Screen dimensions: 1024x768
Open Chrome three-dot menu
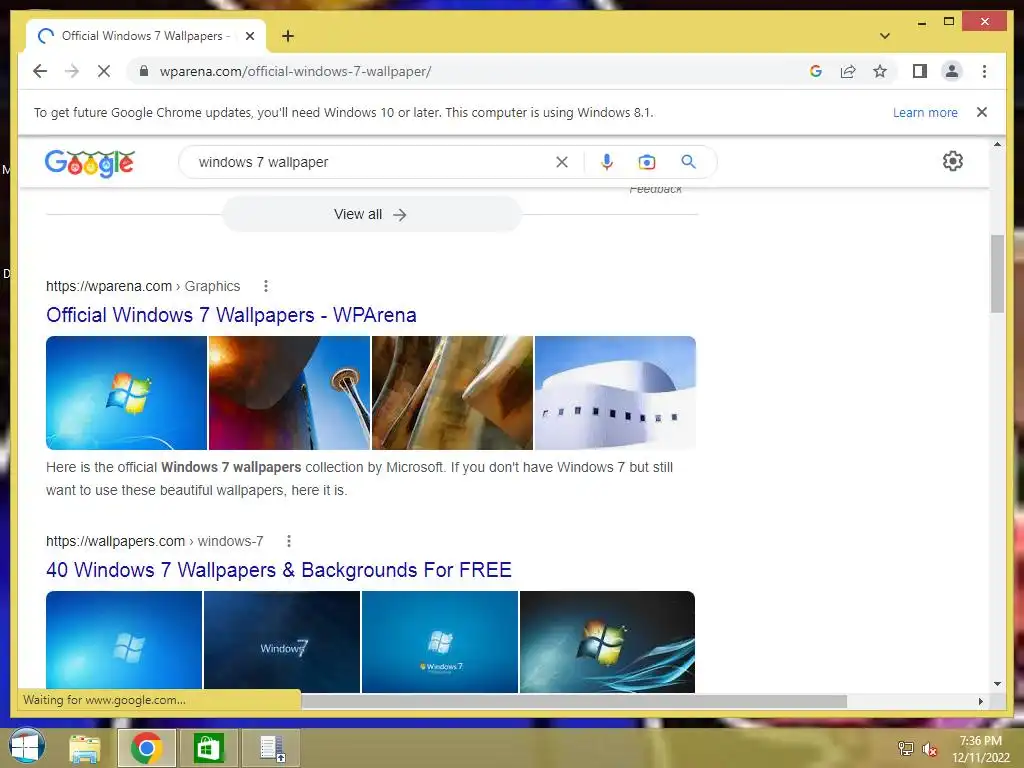tap(984, 71)
